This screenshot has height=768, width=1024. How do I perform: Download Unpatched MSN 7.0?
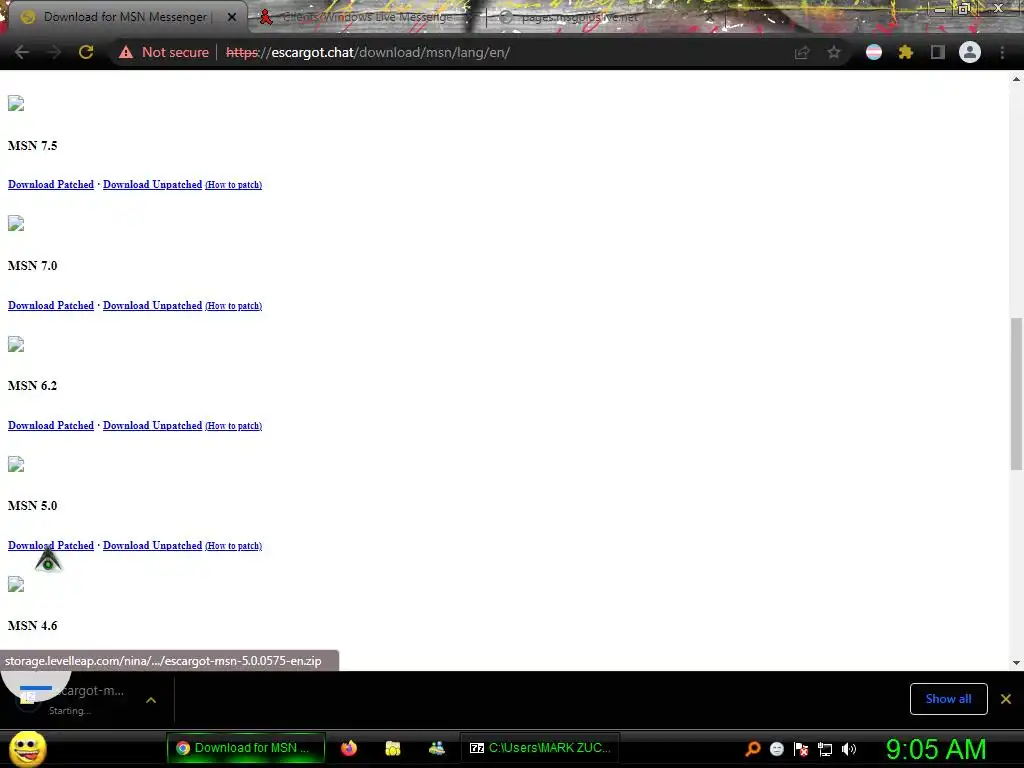(x=152, y=306)
